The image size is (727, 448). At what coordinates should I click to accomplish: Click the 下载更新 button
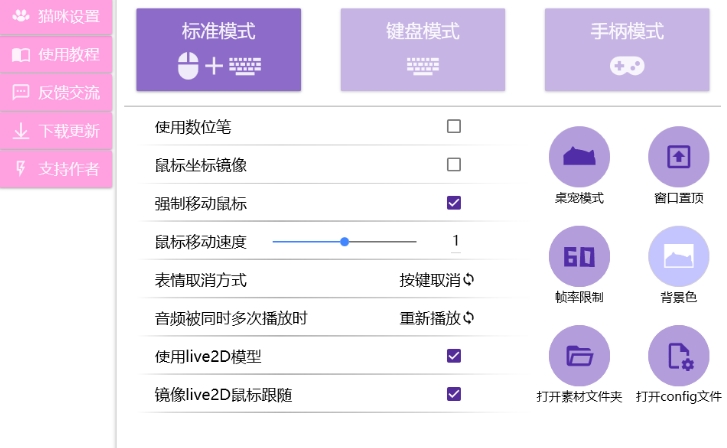[57, 131]
